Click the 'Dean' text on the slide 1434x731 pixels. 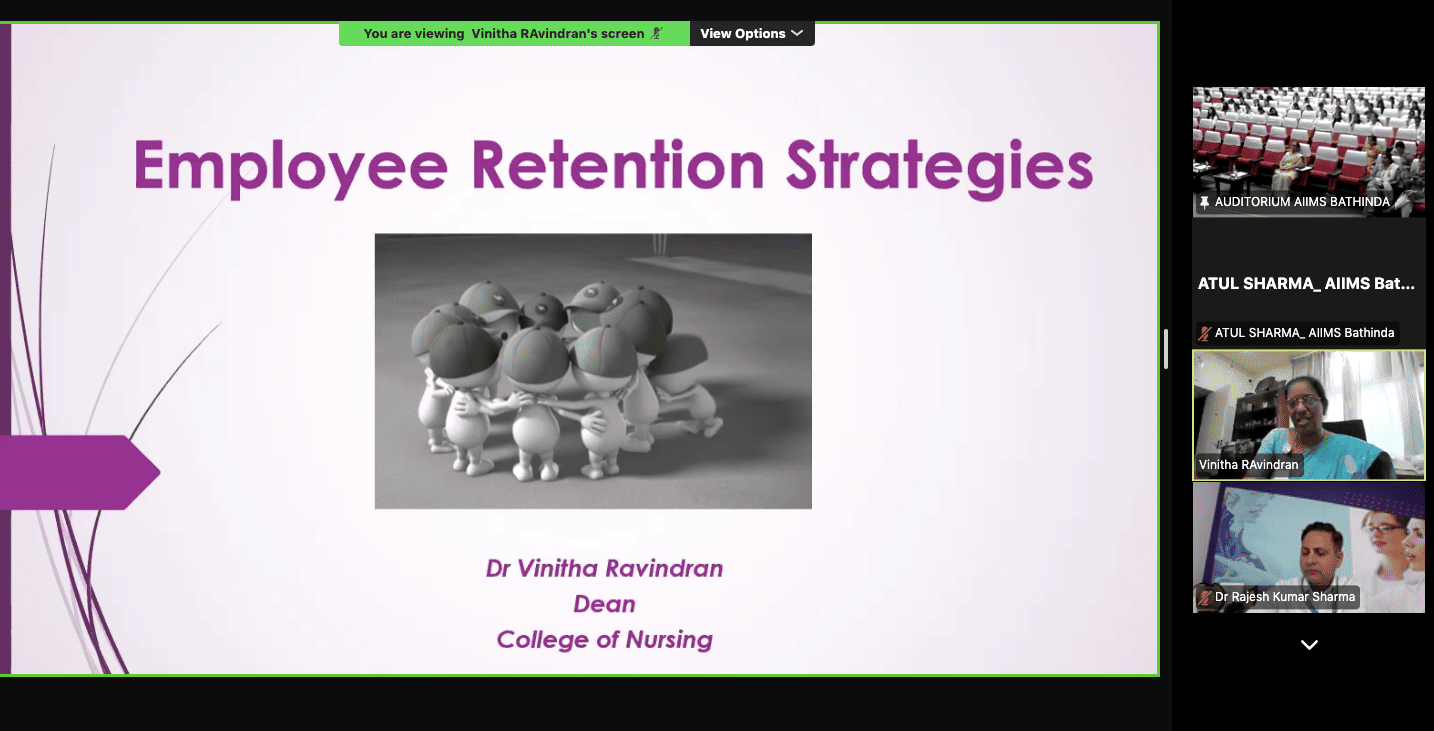[x=604, y=604]
